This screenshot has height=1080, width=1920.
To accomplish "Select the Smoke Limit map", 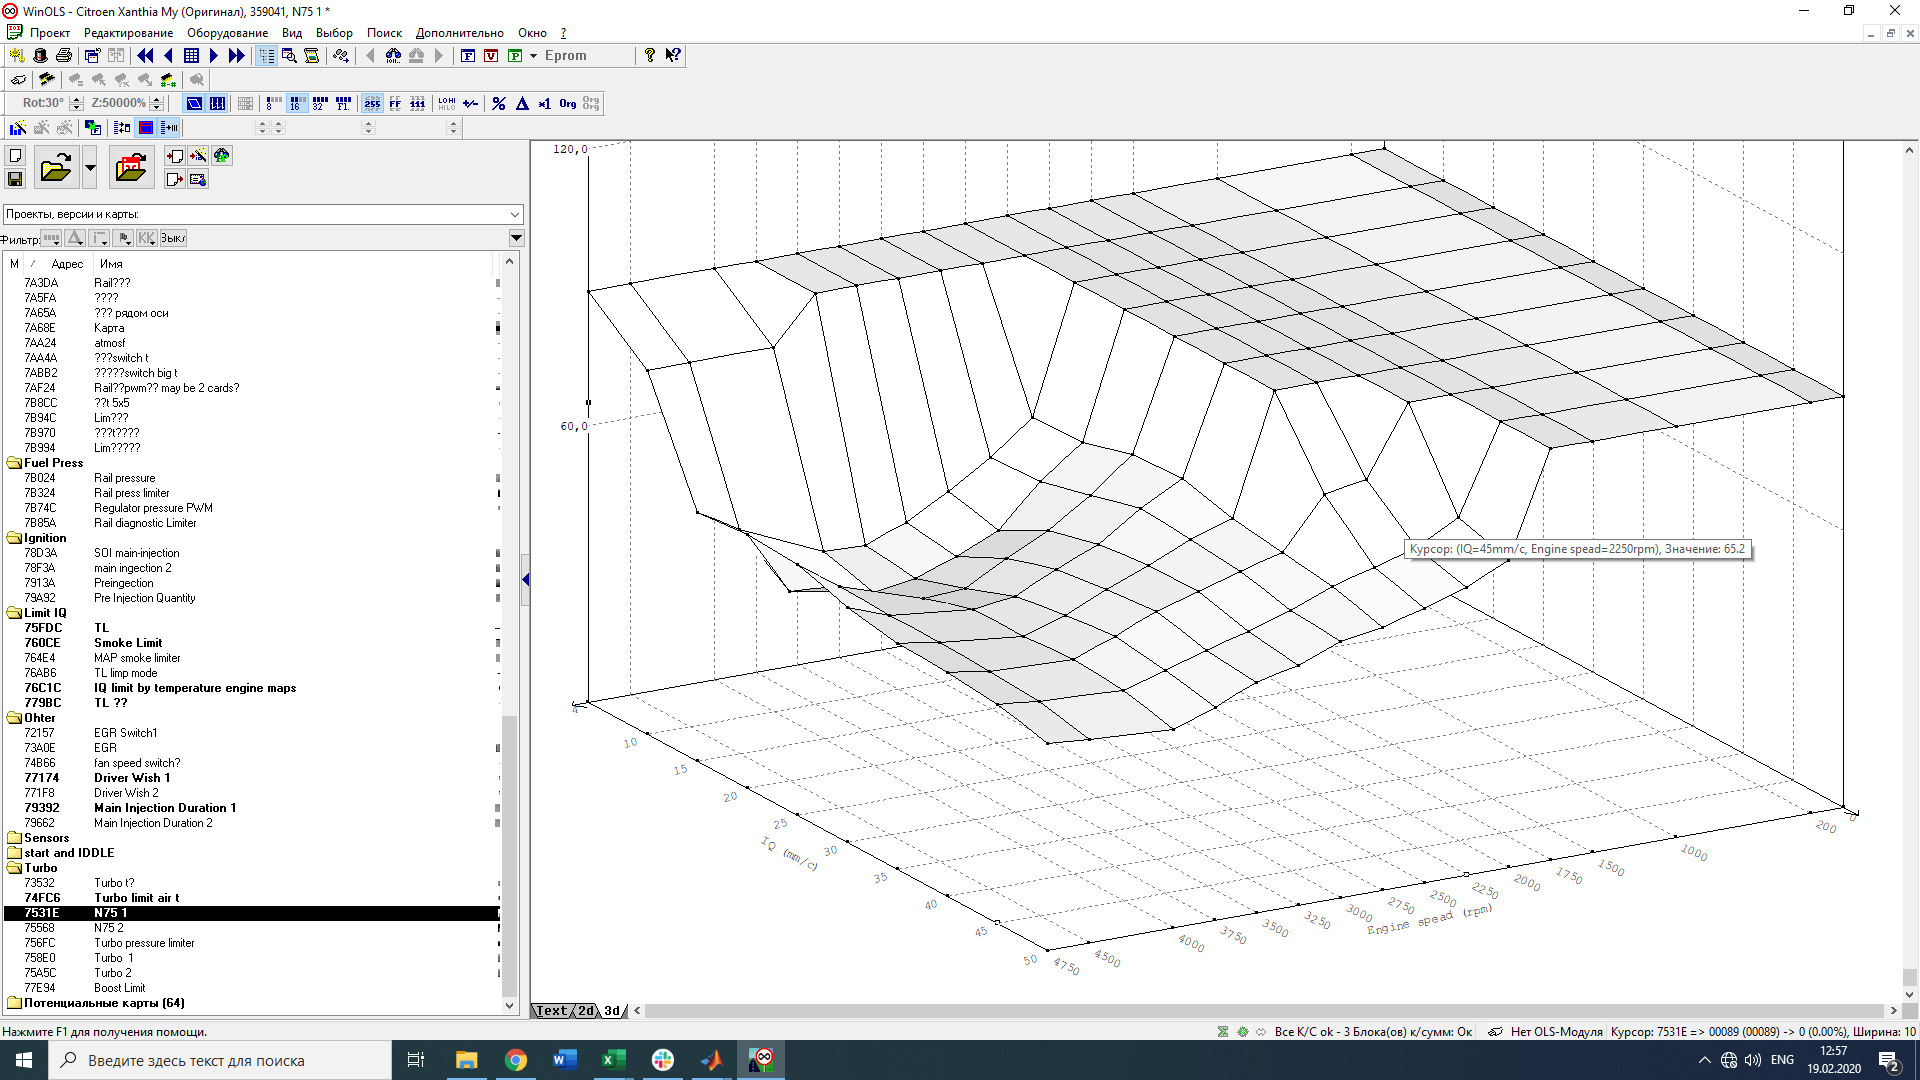I will point(128,643).
